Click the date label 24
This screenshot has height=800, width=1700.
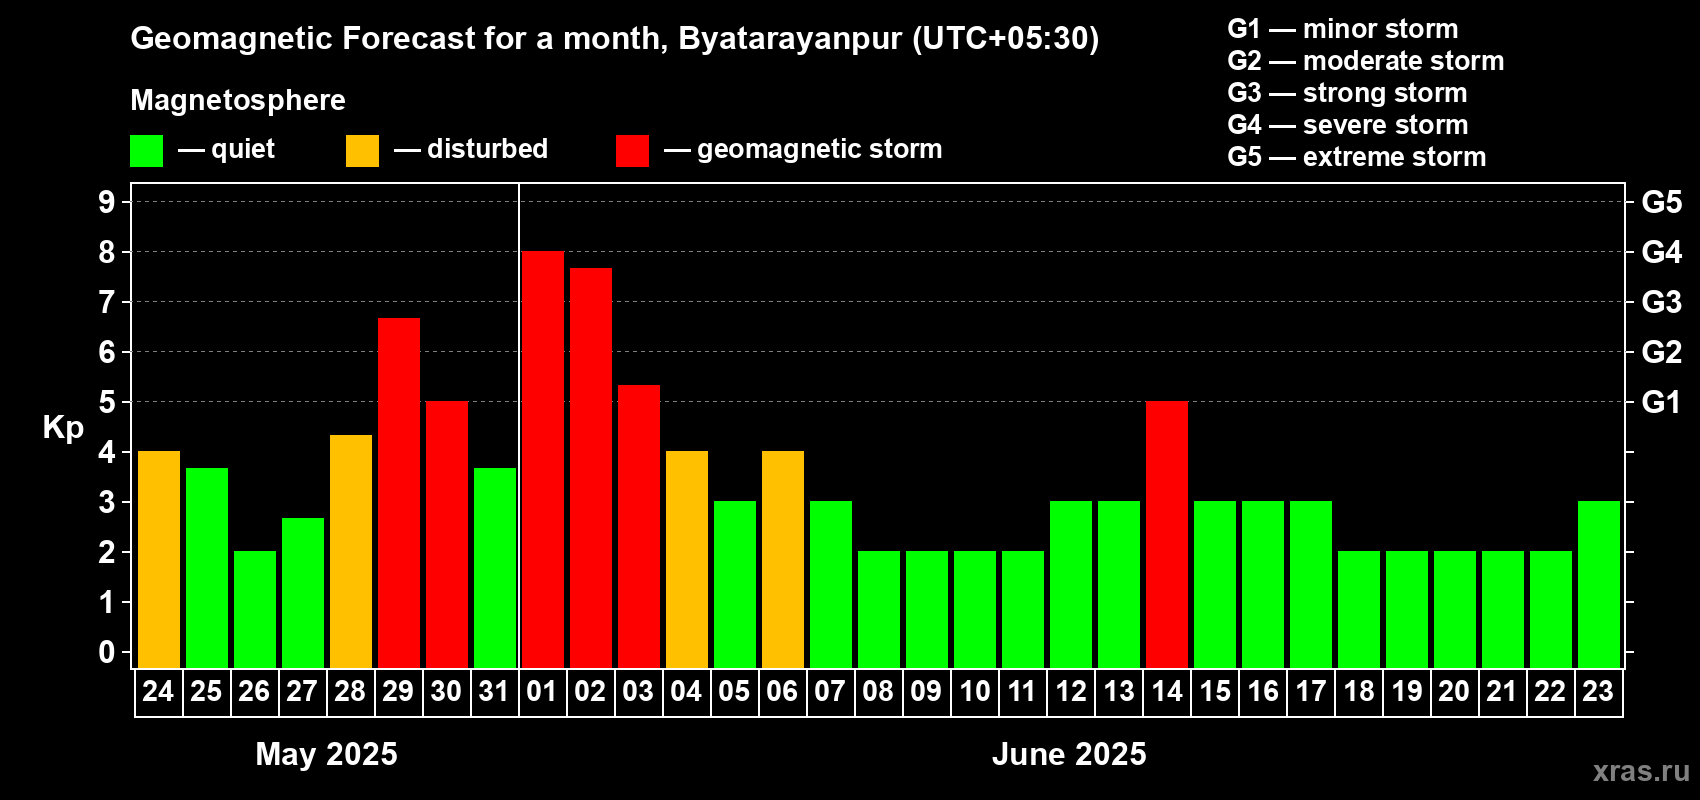pos(158,691)
